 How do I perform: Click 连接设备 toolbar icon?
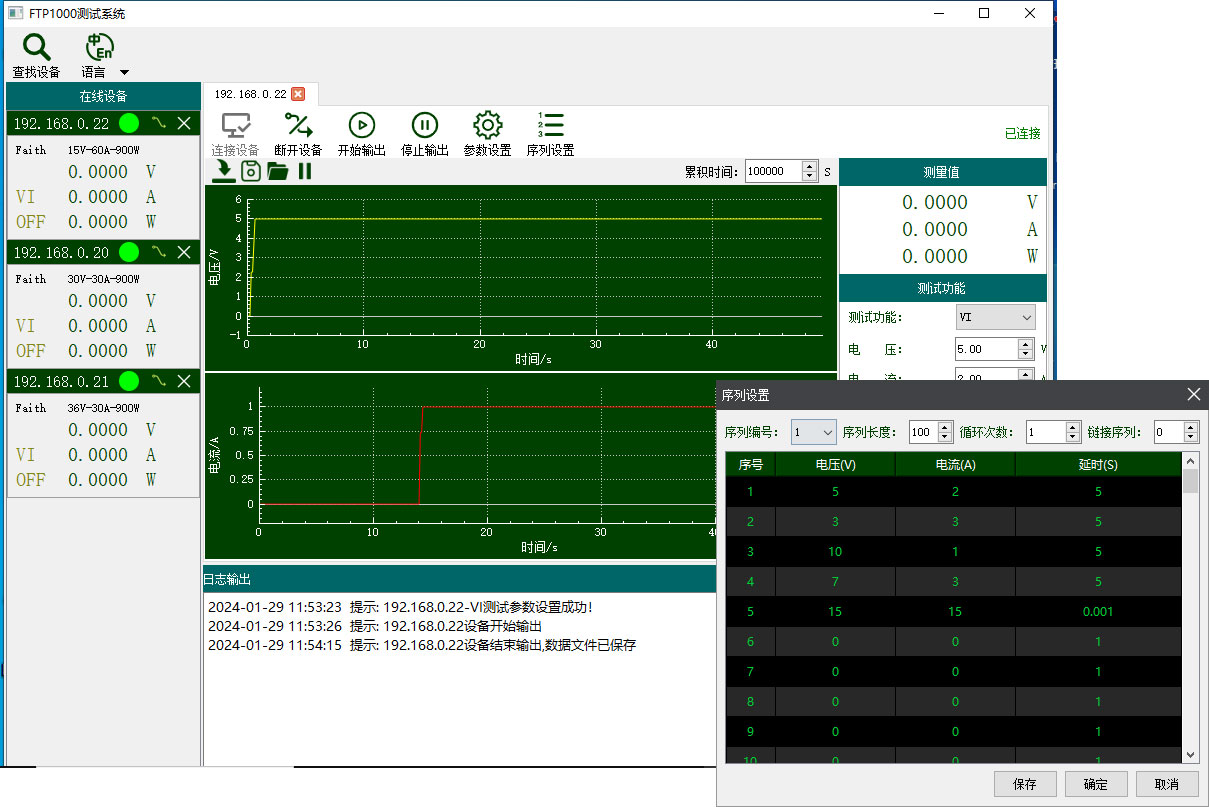(236, 126)
